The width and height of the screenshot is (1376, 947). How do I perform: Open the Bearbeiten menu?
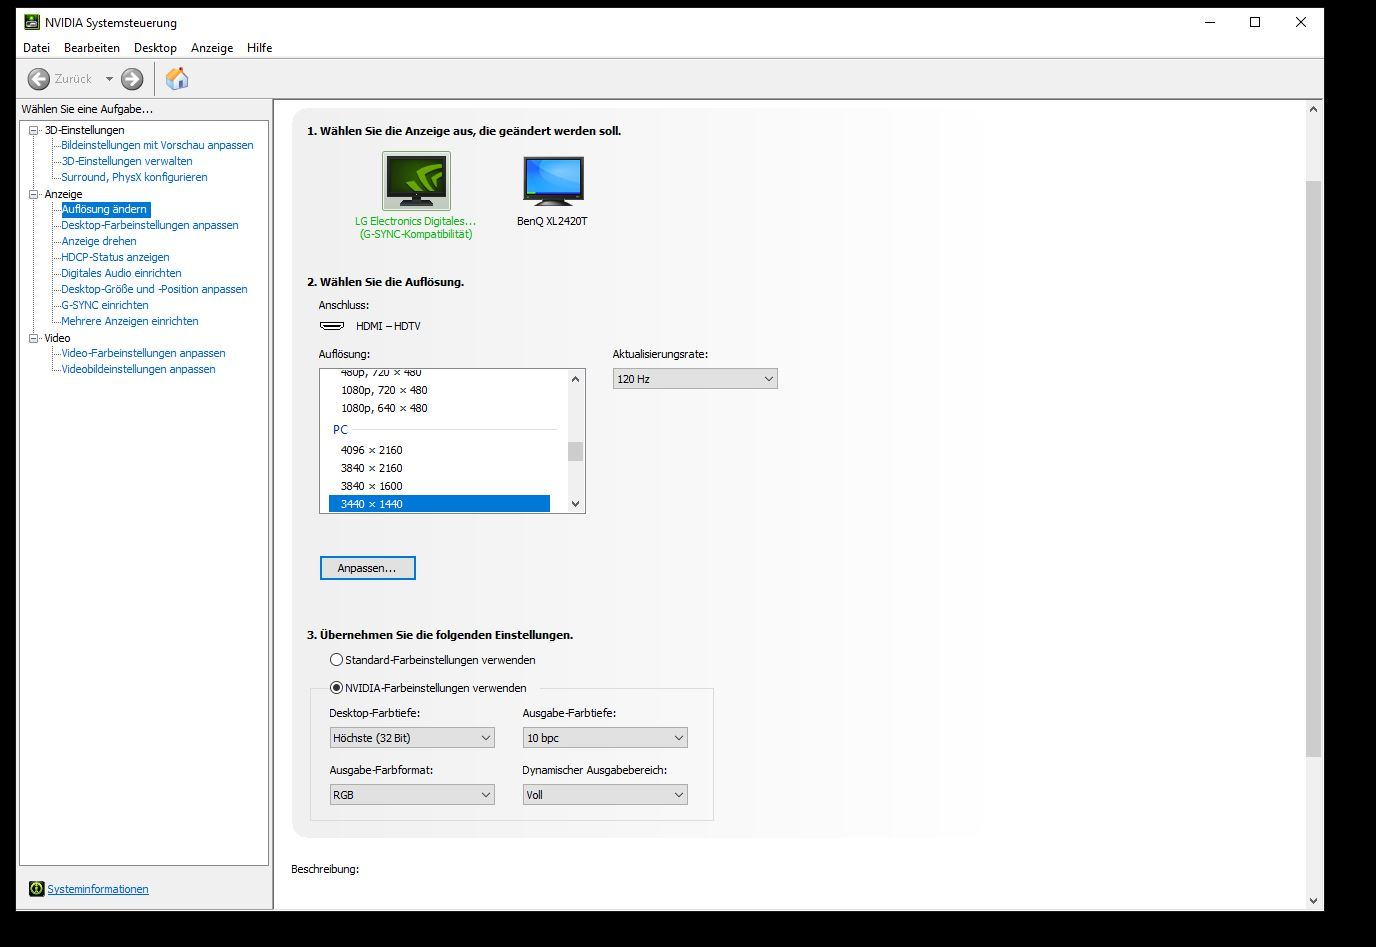92,48
